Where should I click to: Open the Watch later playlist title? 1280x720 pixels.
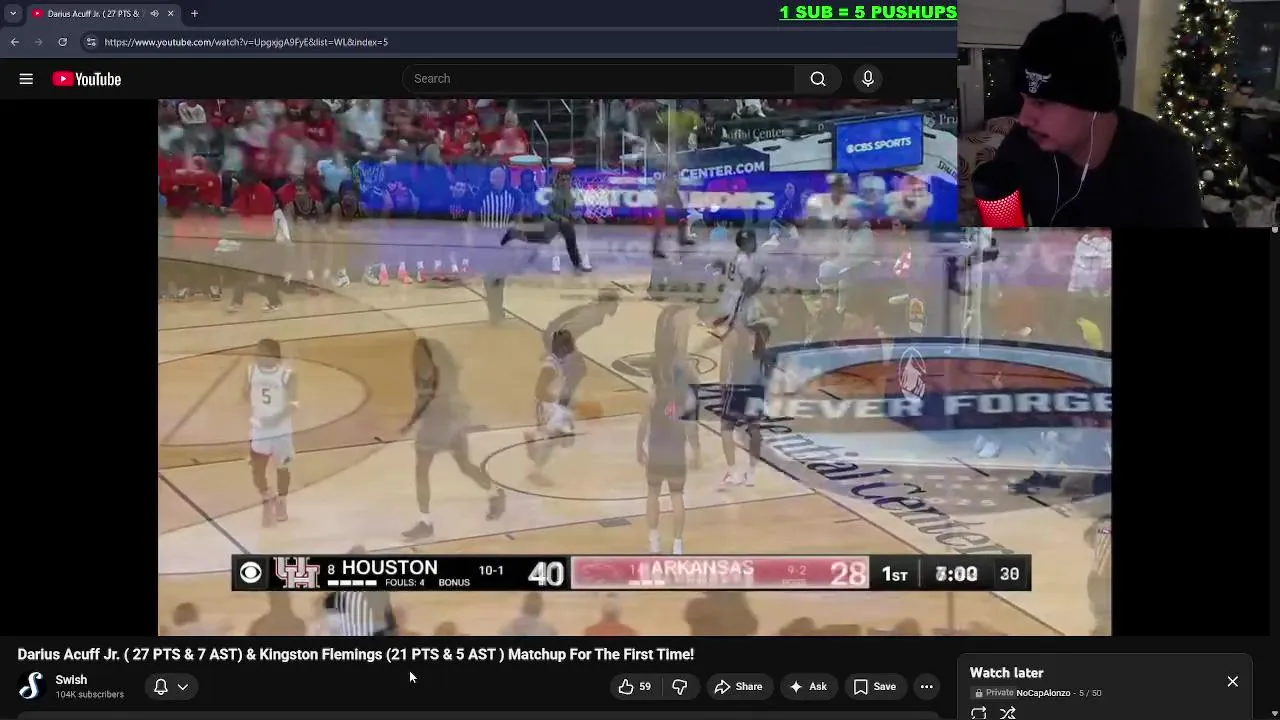[x=1007, y=673]
